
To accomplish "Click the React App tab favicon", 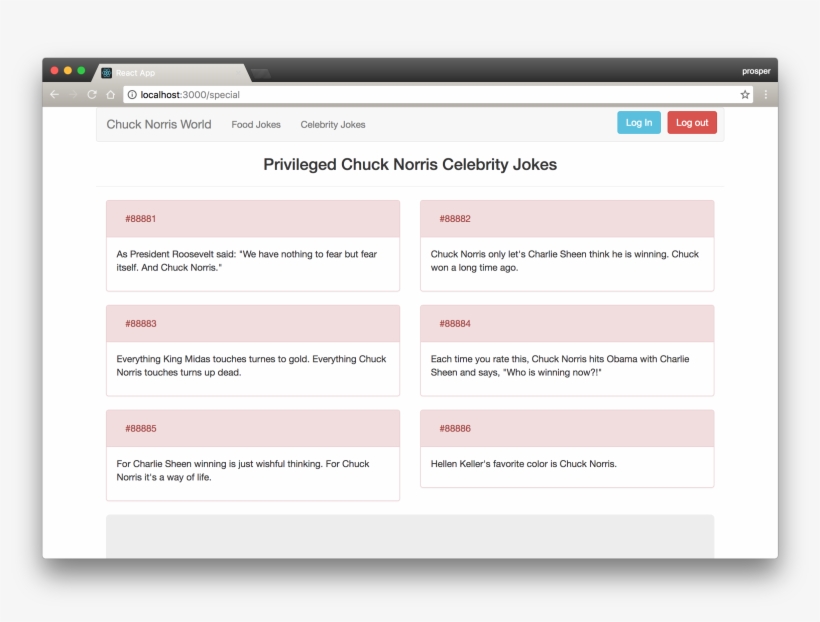I will 106,73.
